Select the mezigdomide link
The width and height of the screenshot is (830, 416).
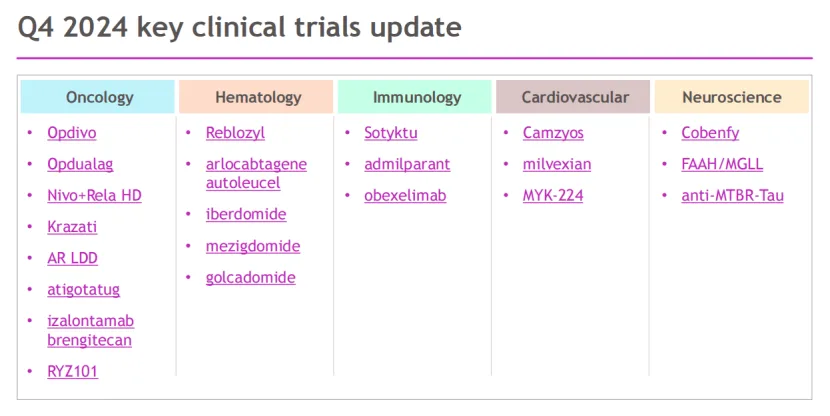click(253, 246)
